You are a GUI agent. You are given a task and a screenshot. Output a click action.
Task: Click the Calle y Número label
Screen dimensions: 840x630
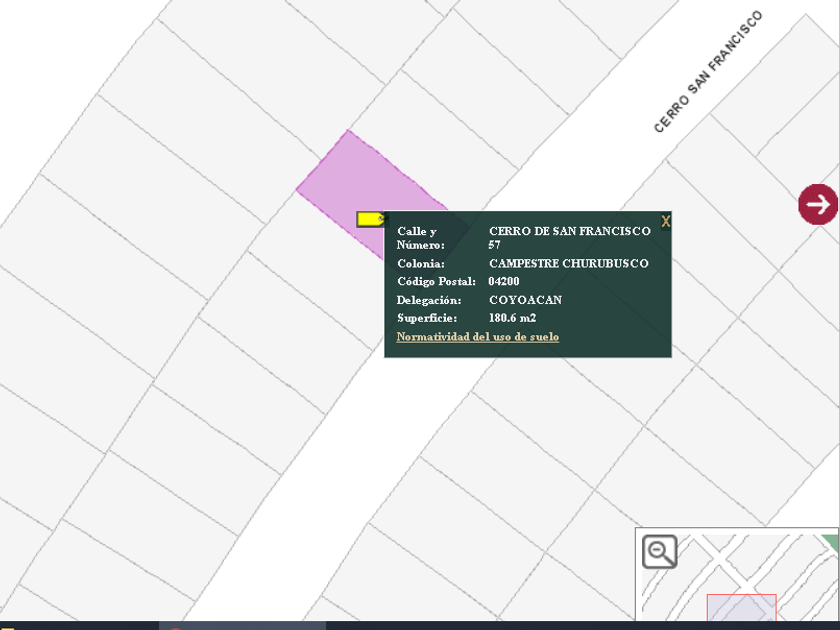420,238
